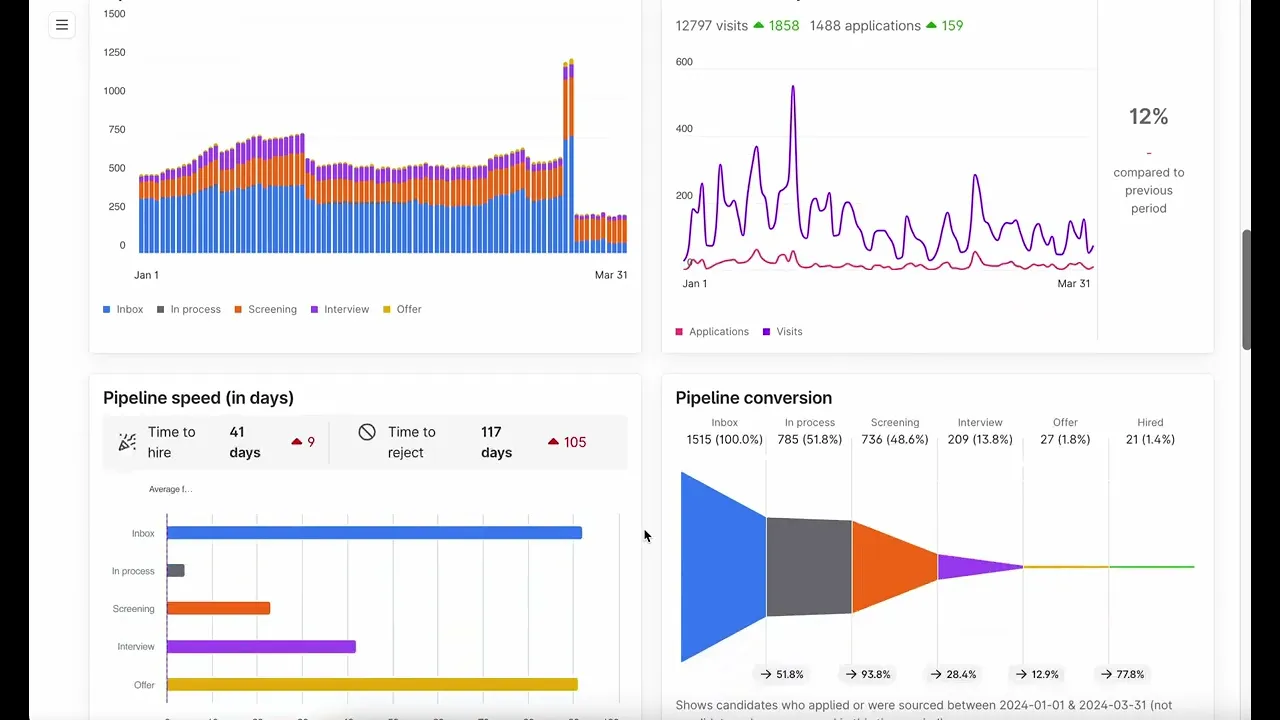
Task: Toggle In process legend entry
Action: pos(189,309)
